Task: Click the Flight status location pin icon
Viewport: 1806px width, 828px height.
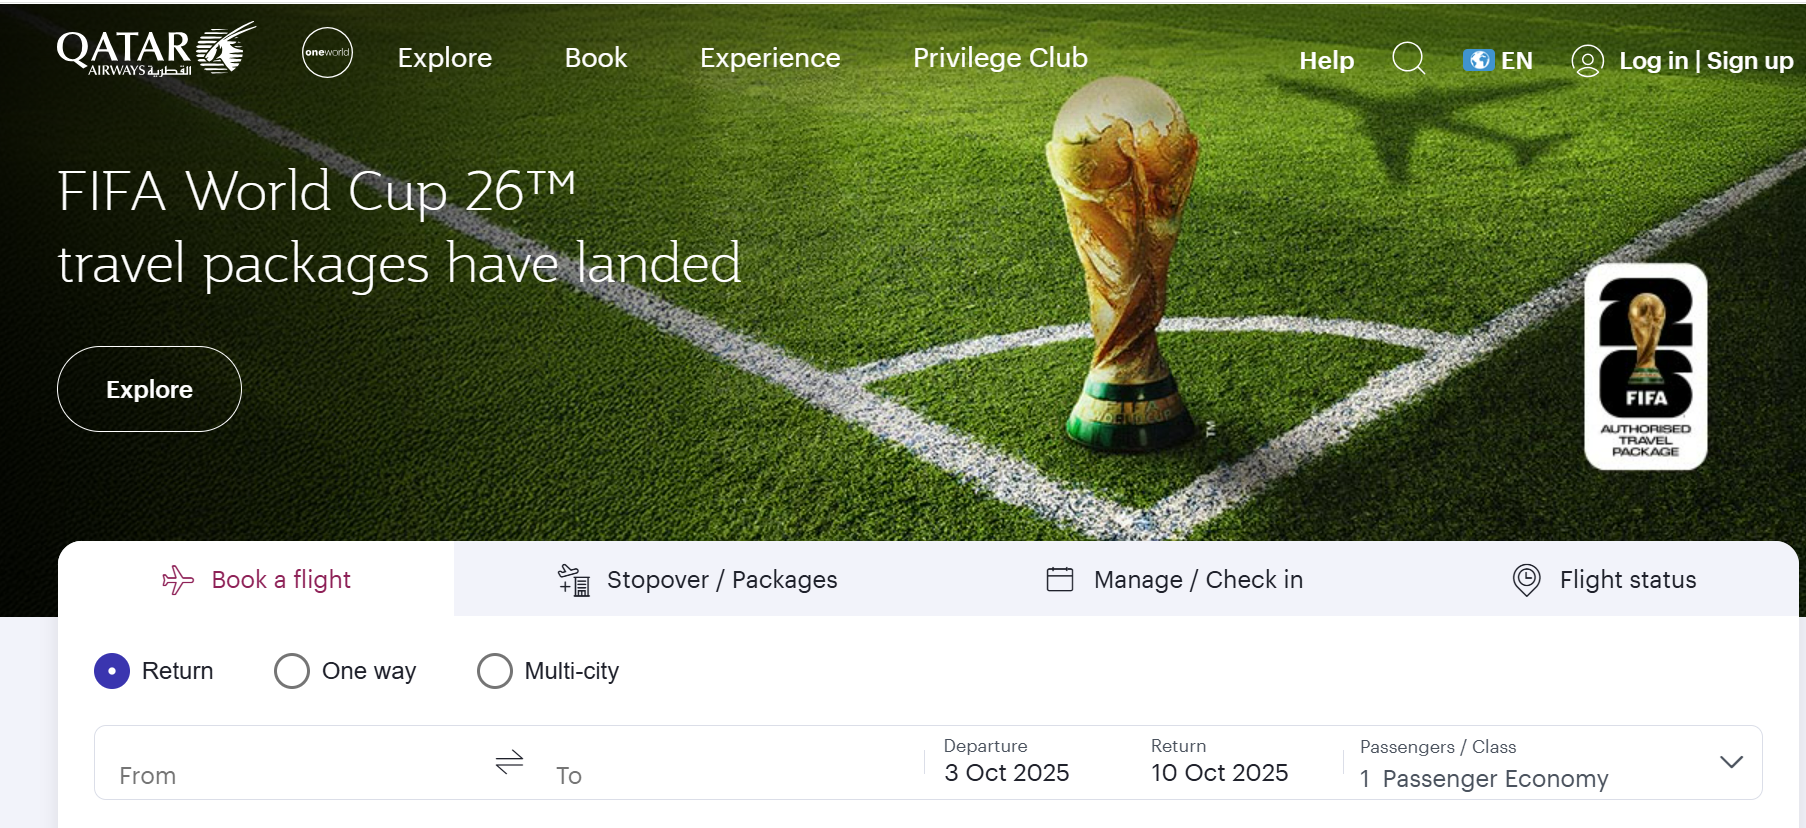Action: 1526,580
